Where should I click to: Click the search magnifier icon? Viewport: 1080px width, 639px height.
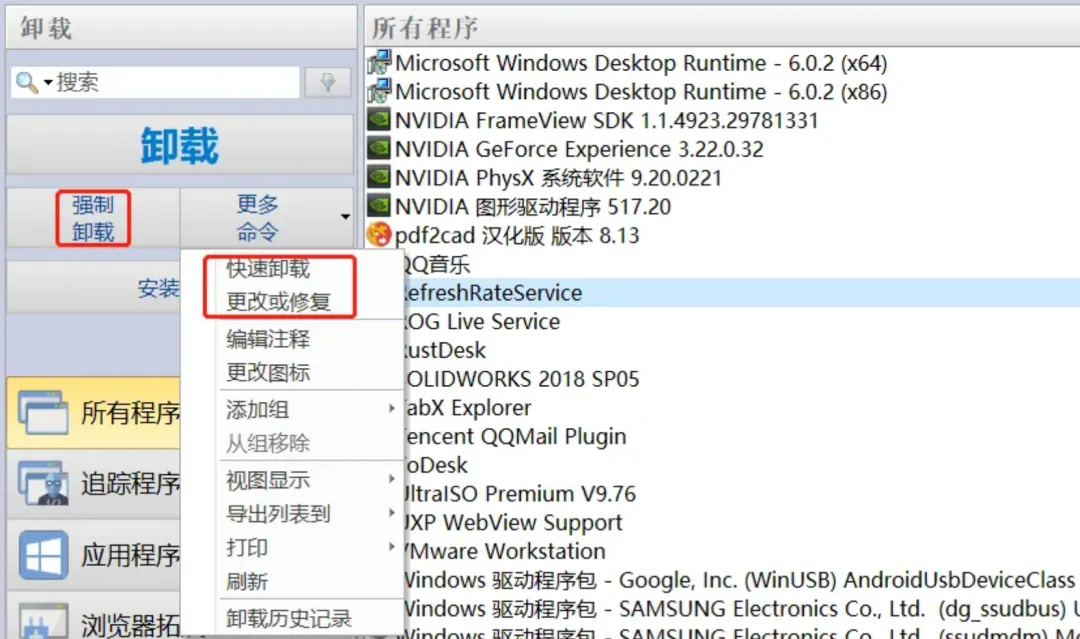(27, 82)
